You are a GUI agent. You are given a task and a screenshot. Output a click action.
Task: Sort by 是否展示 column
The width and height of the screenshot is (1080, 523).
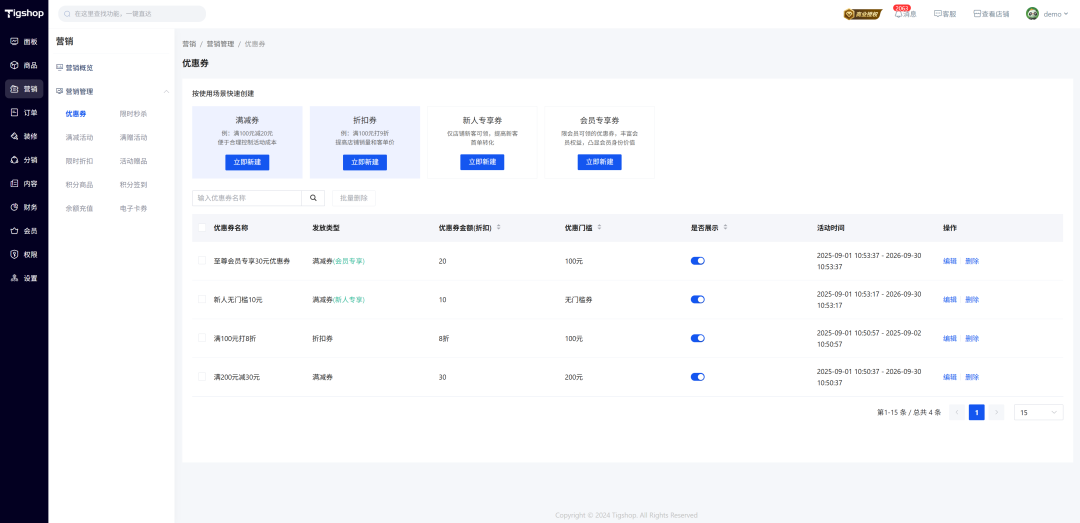[725, 227]
